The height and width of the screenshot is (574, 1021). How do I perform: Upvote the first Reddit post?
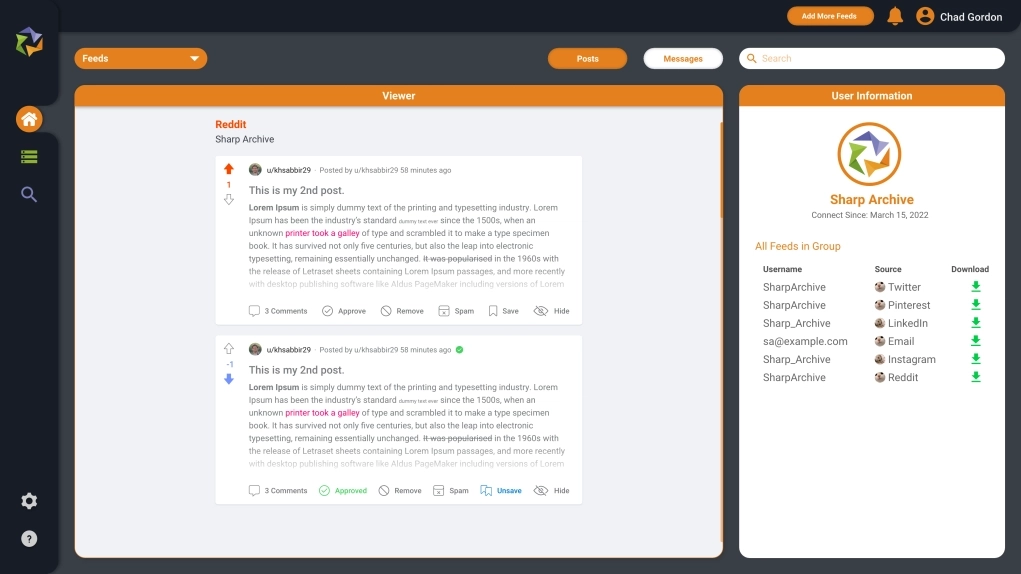(x=229, y=169)
